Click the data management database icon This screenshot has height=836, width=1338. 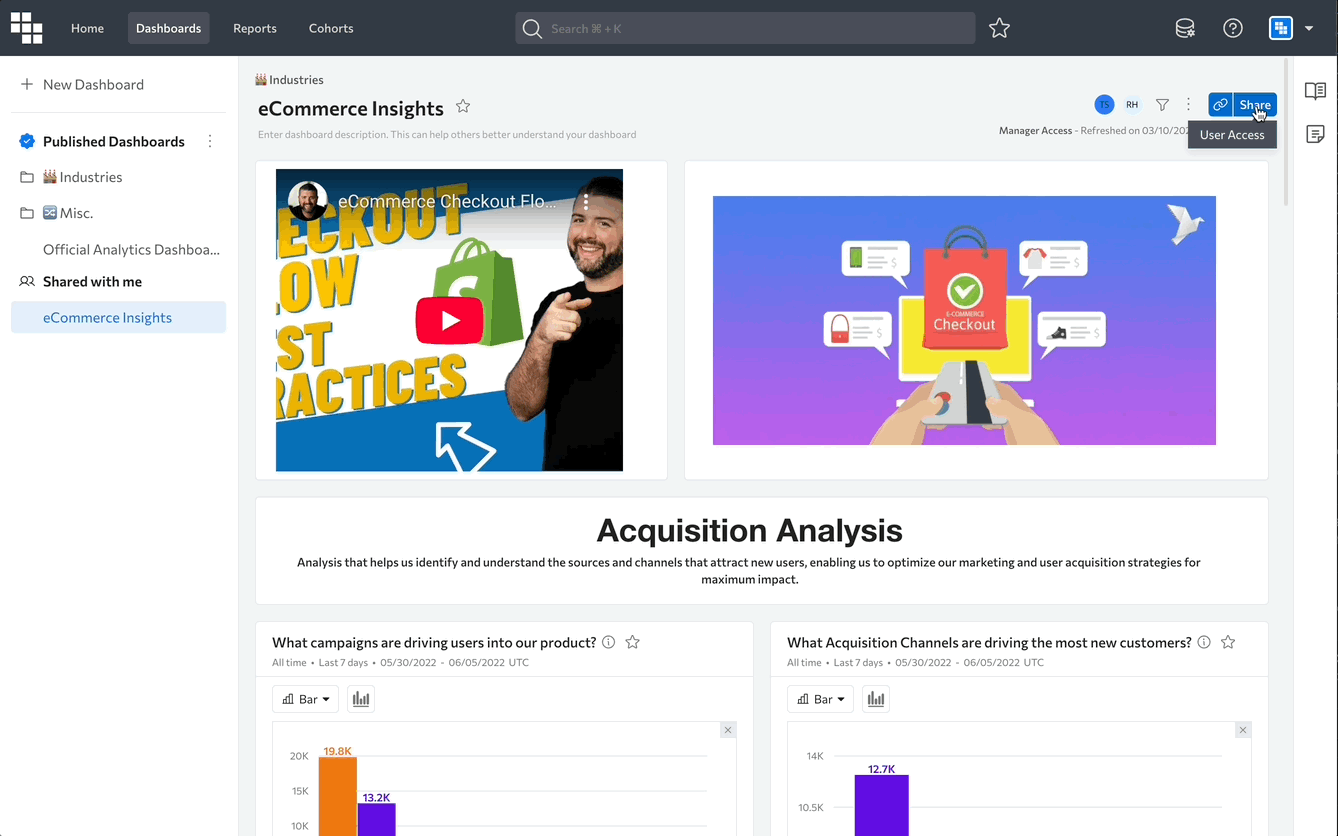click(x=1185, y=28)
